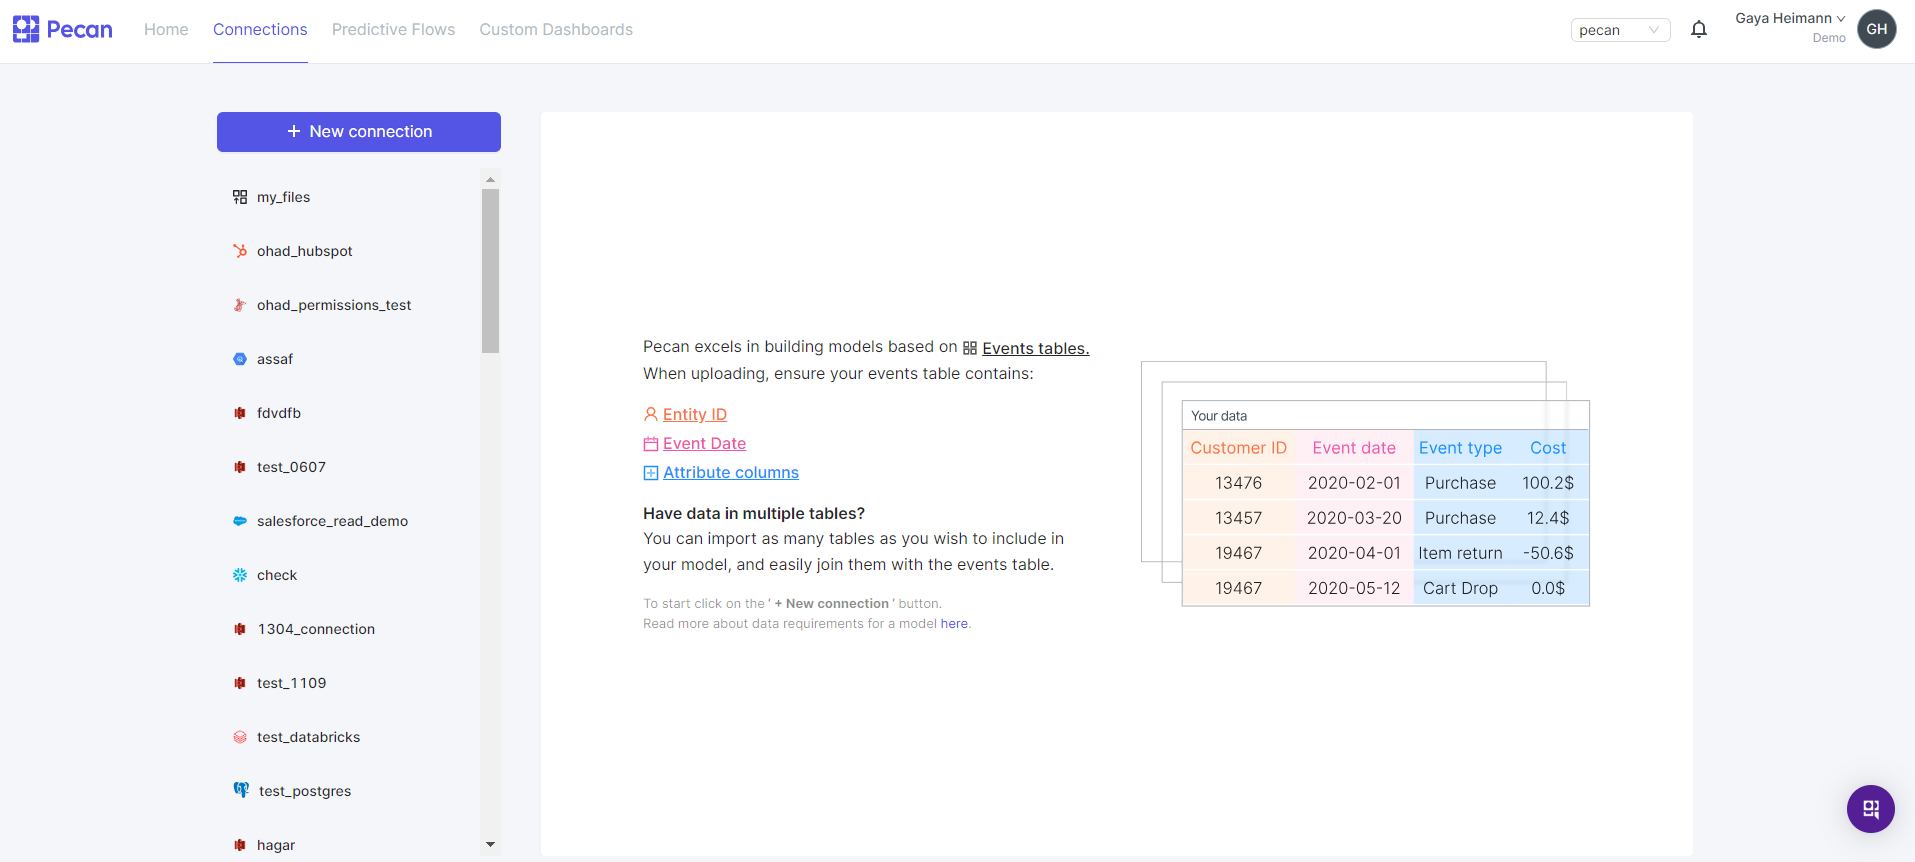Image resolution: width=1915 pixels, height=862 pixels.
Task: Click the Item return cell
Action: point(1460,553)
